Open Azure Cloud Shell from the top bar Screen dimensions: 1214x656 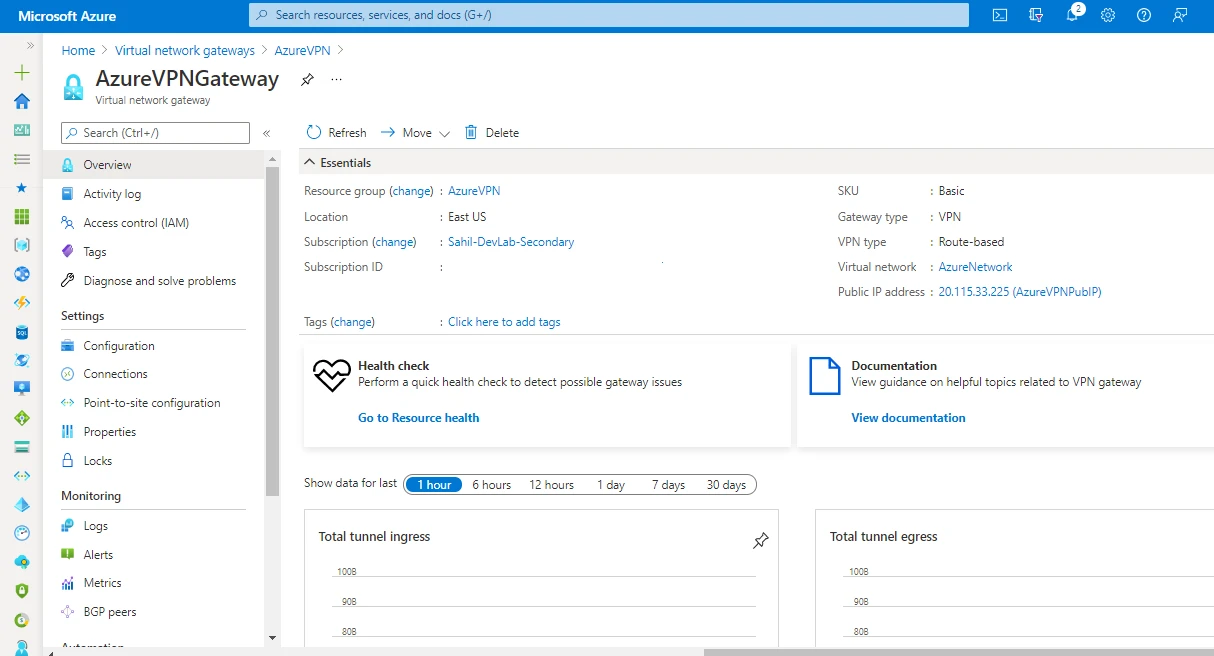point(1001,15)
